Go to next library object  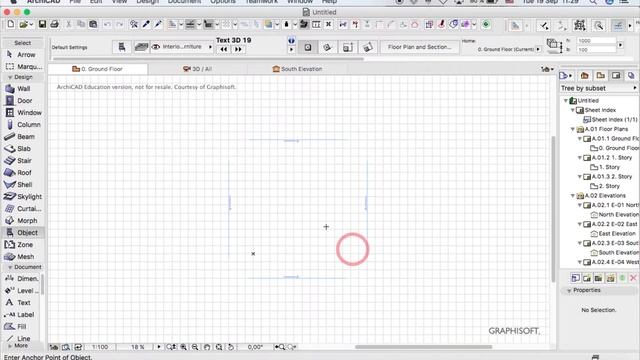pos(238,49)
